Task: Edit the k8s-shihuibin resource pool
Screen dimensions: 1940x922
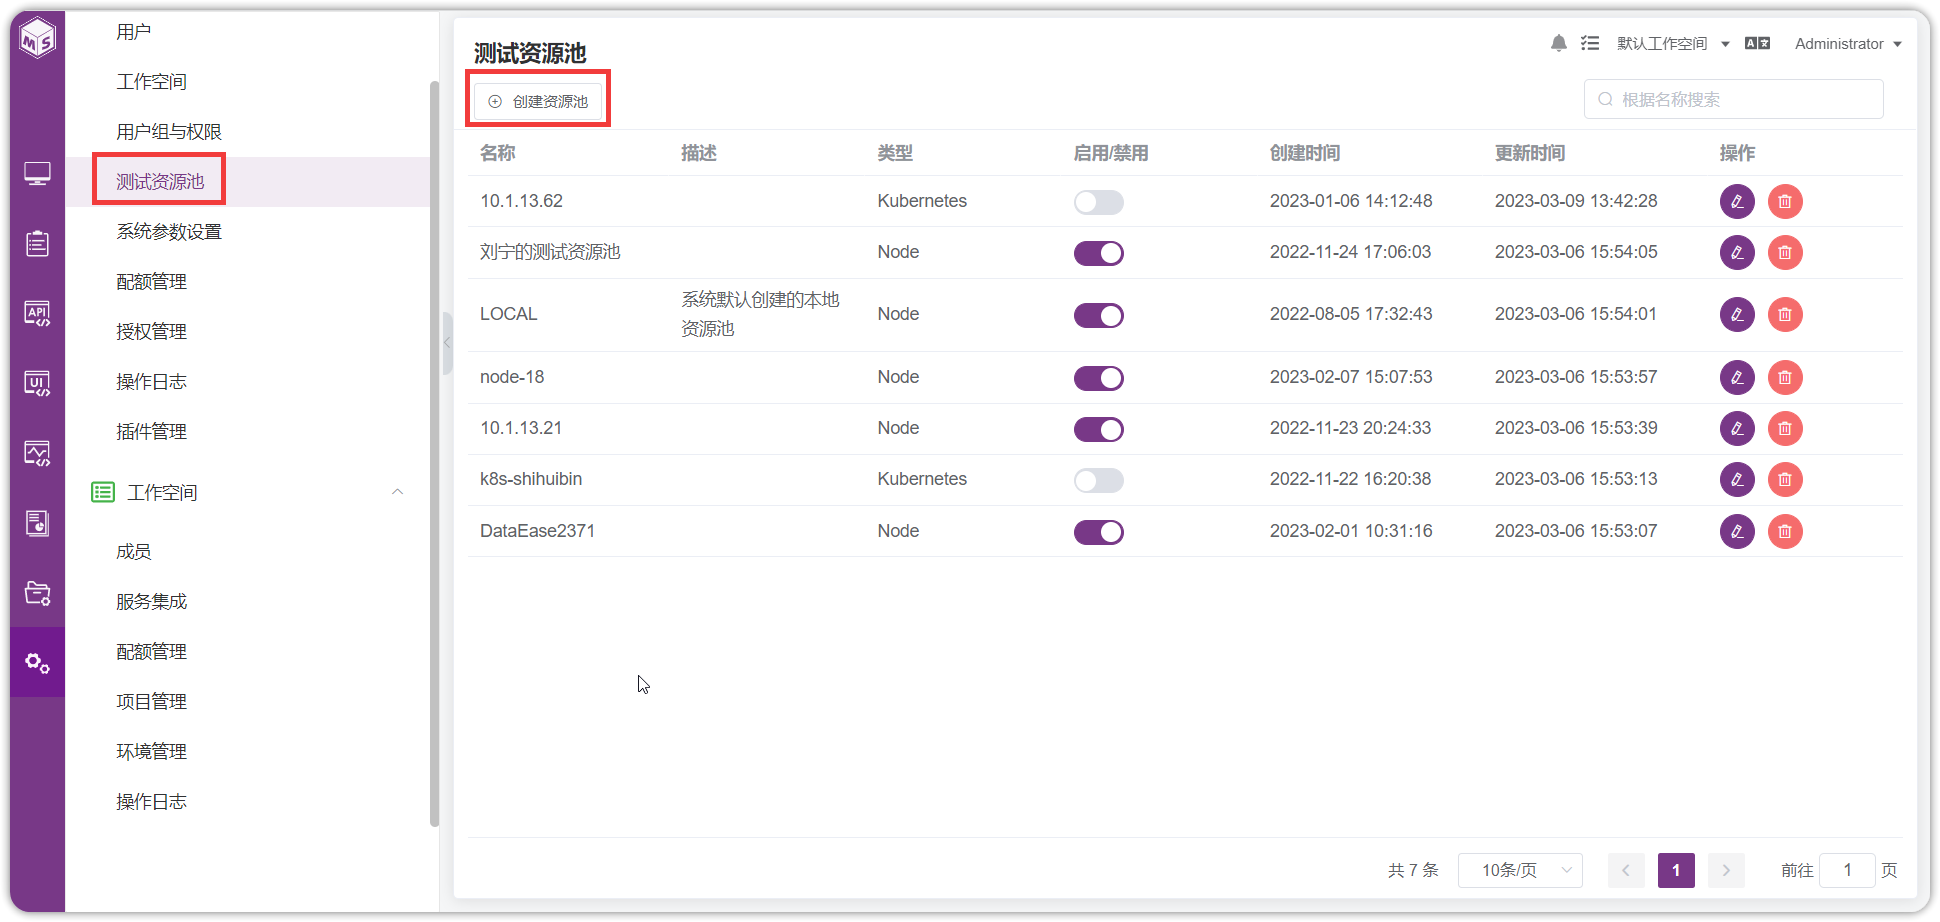Action: coord(1737,480)
